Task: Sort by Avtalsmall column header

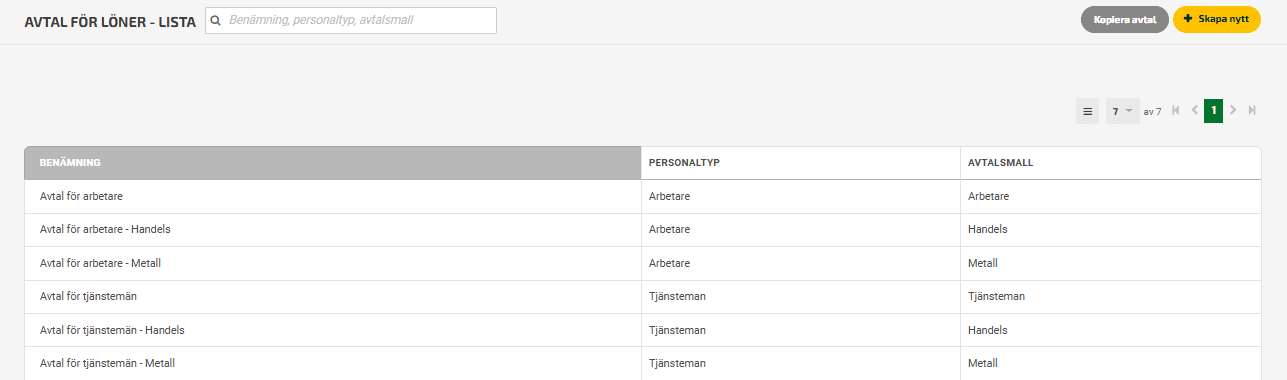Action: click(x=1111, y=163)
